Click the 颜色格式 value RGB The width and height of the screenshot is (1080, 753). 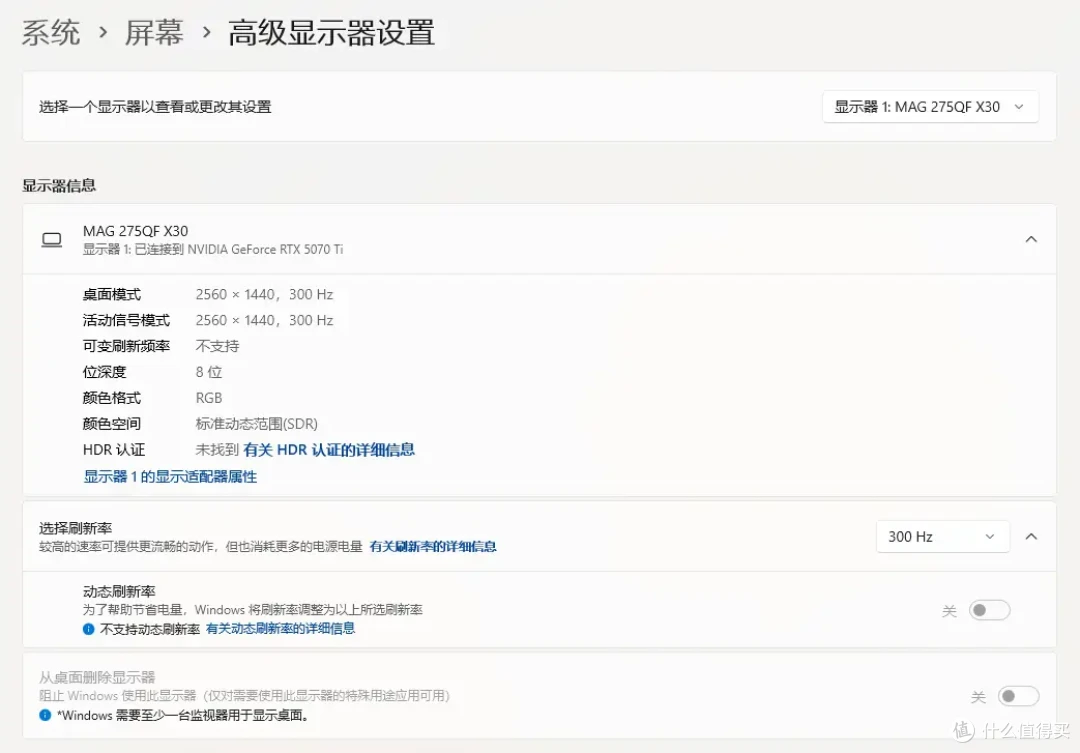tap(209, 398)
